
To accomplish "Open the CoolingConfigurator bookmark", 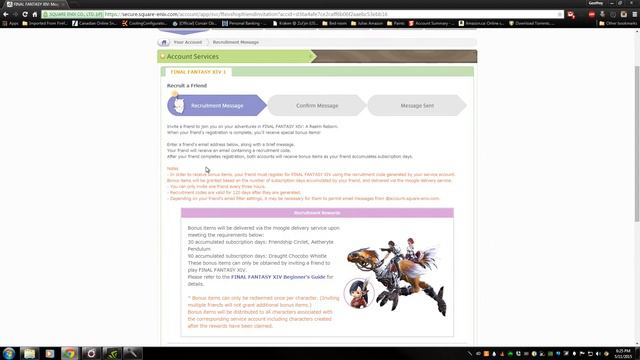I will [x=145, y=23].
